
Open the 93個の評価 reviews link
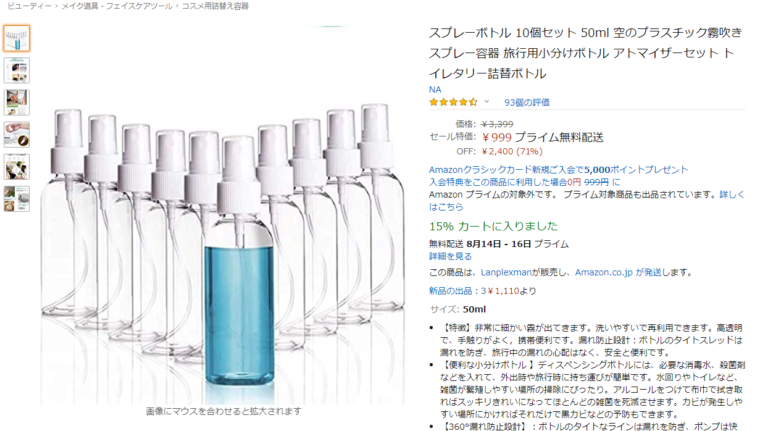pos(527,102)
